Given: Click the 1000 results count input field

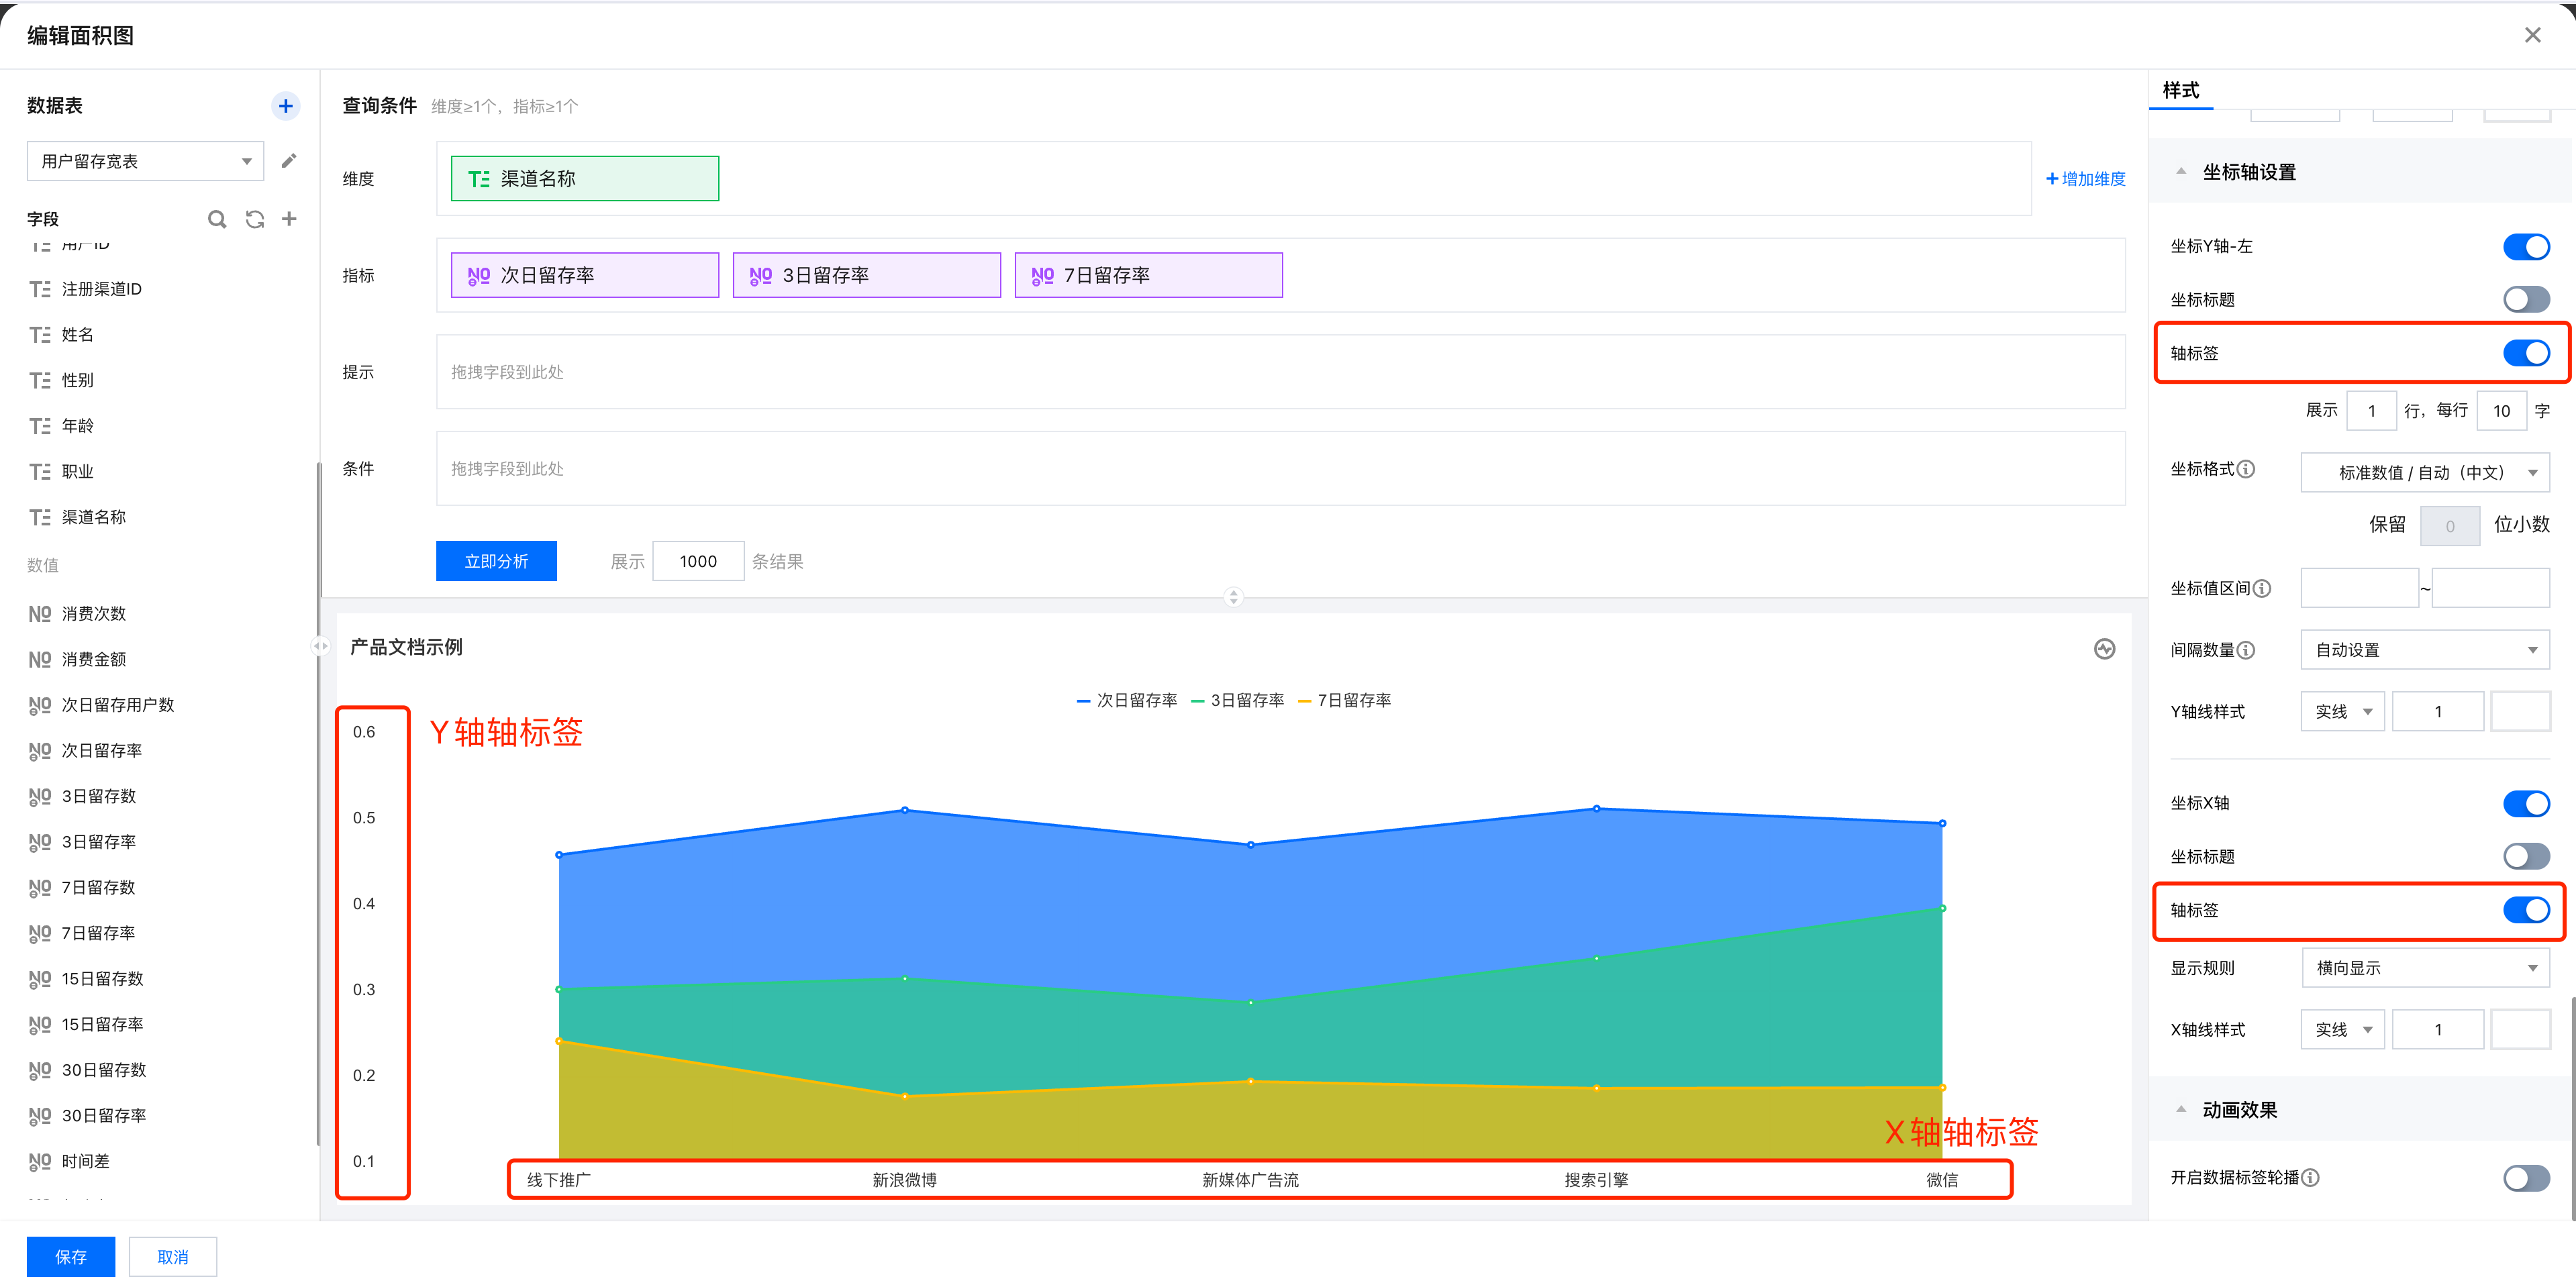Looking at the screenshot, I should (x=698, y=561).
